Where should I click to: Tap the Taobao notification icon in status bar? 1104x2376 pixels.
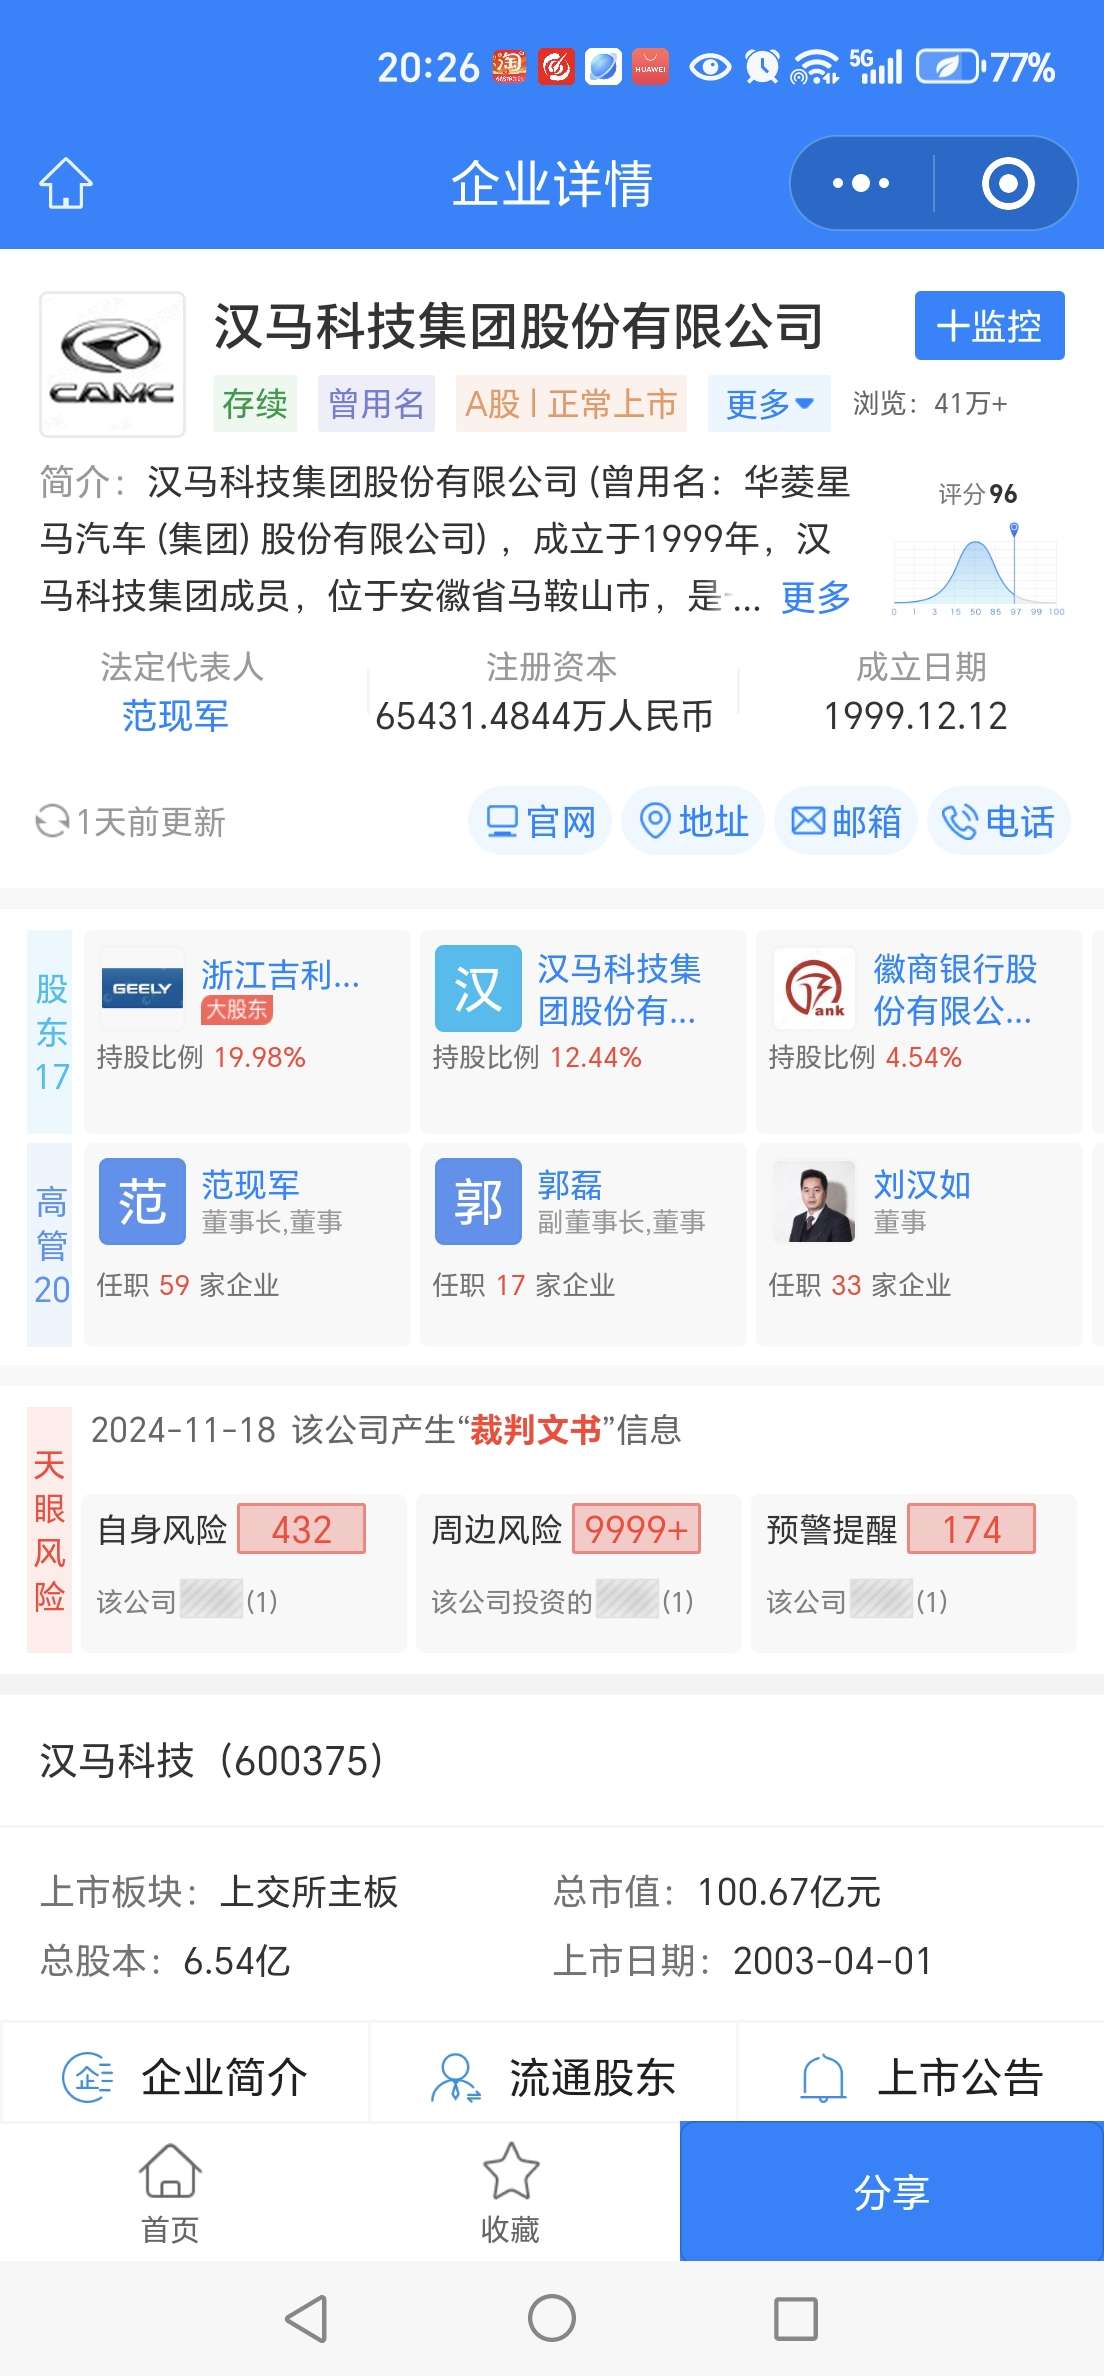(x=509, y=67)
